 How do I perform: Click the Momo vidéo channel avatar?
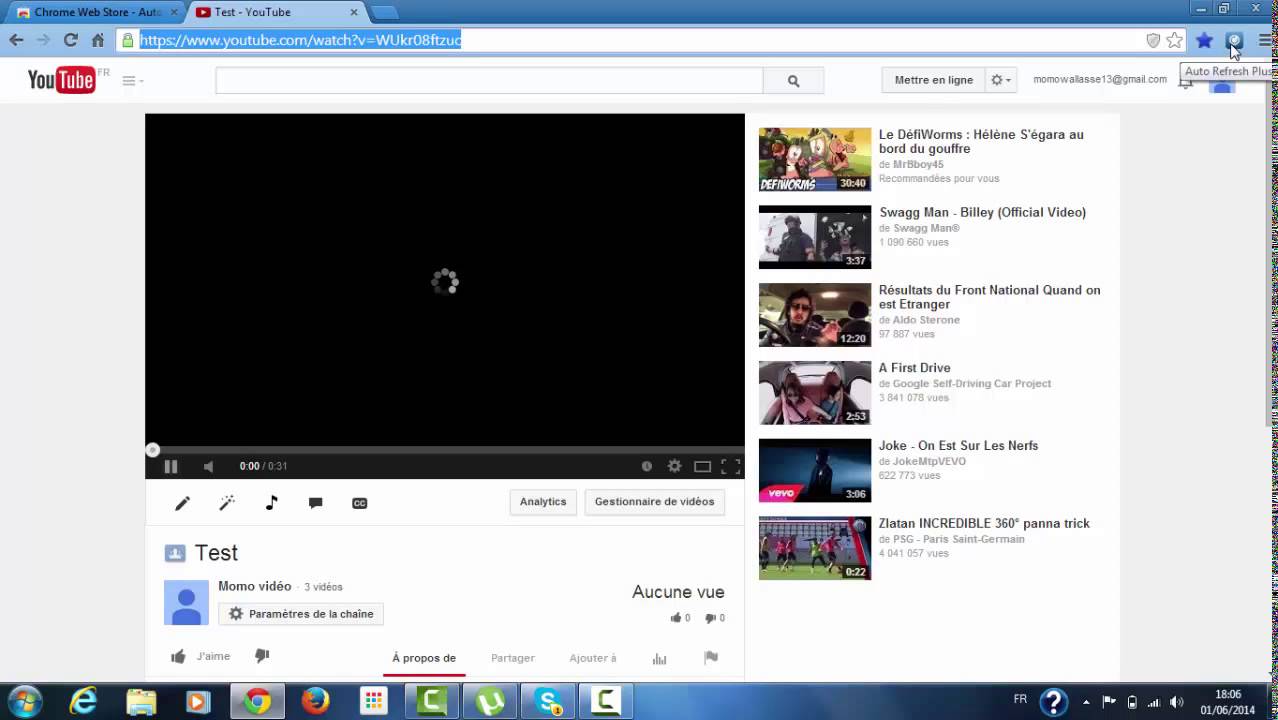[186, 602]
